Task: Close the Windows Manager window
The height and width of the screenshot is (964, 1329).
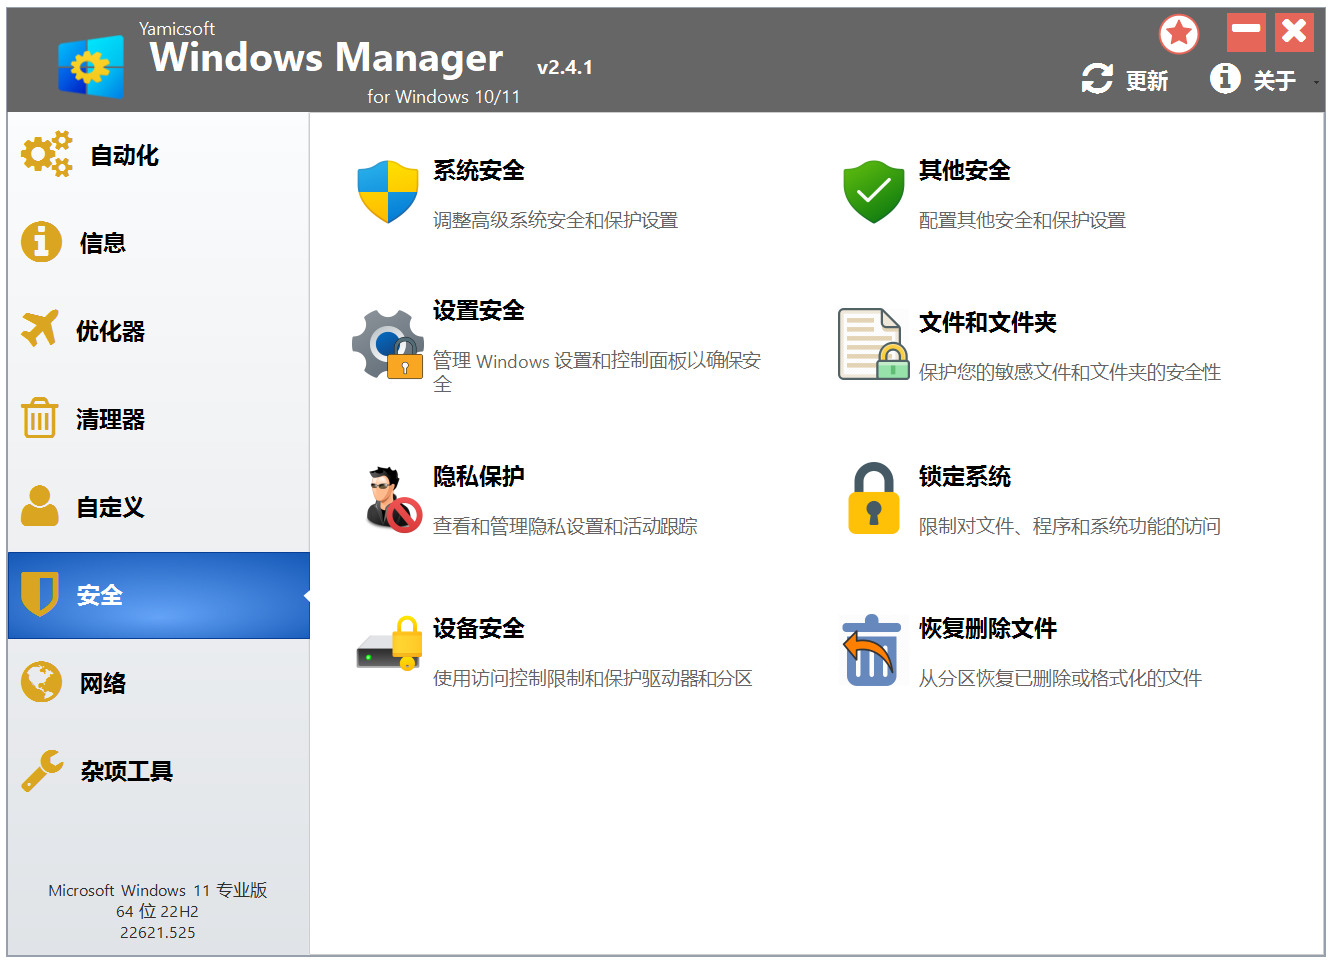Action: pos(1294,32)
